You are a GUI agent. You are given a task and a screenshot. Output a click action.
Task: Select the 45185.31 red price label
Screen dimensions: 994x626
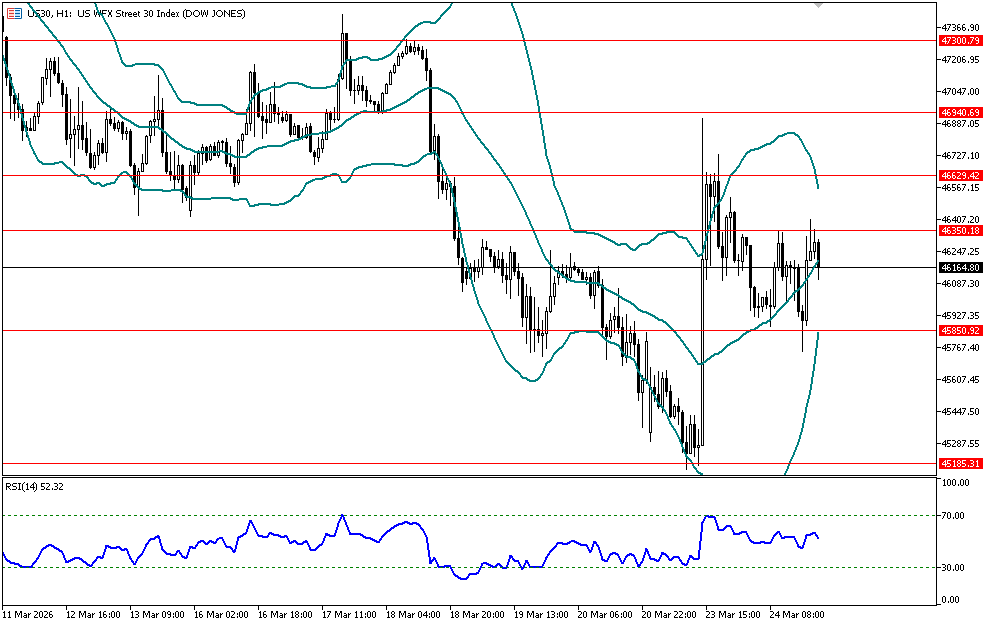coord(959,464)
